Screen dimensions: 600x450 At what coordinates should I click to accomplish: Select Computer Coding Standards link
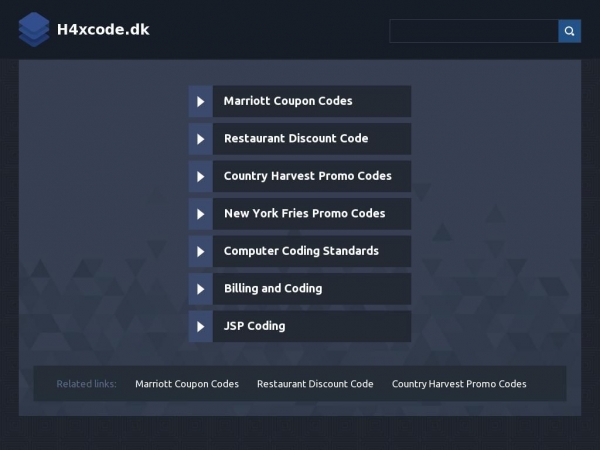301,251
